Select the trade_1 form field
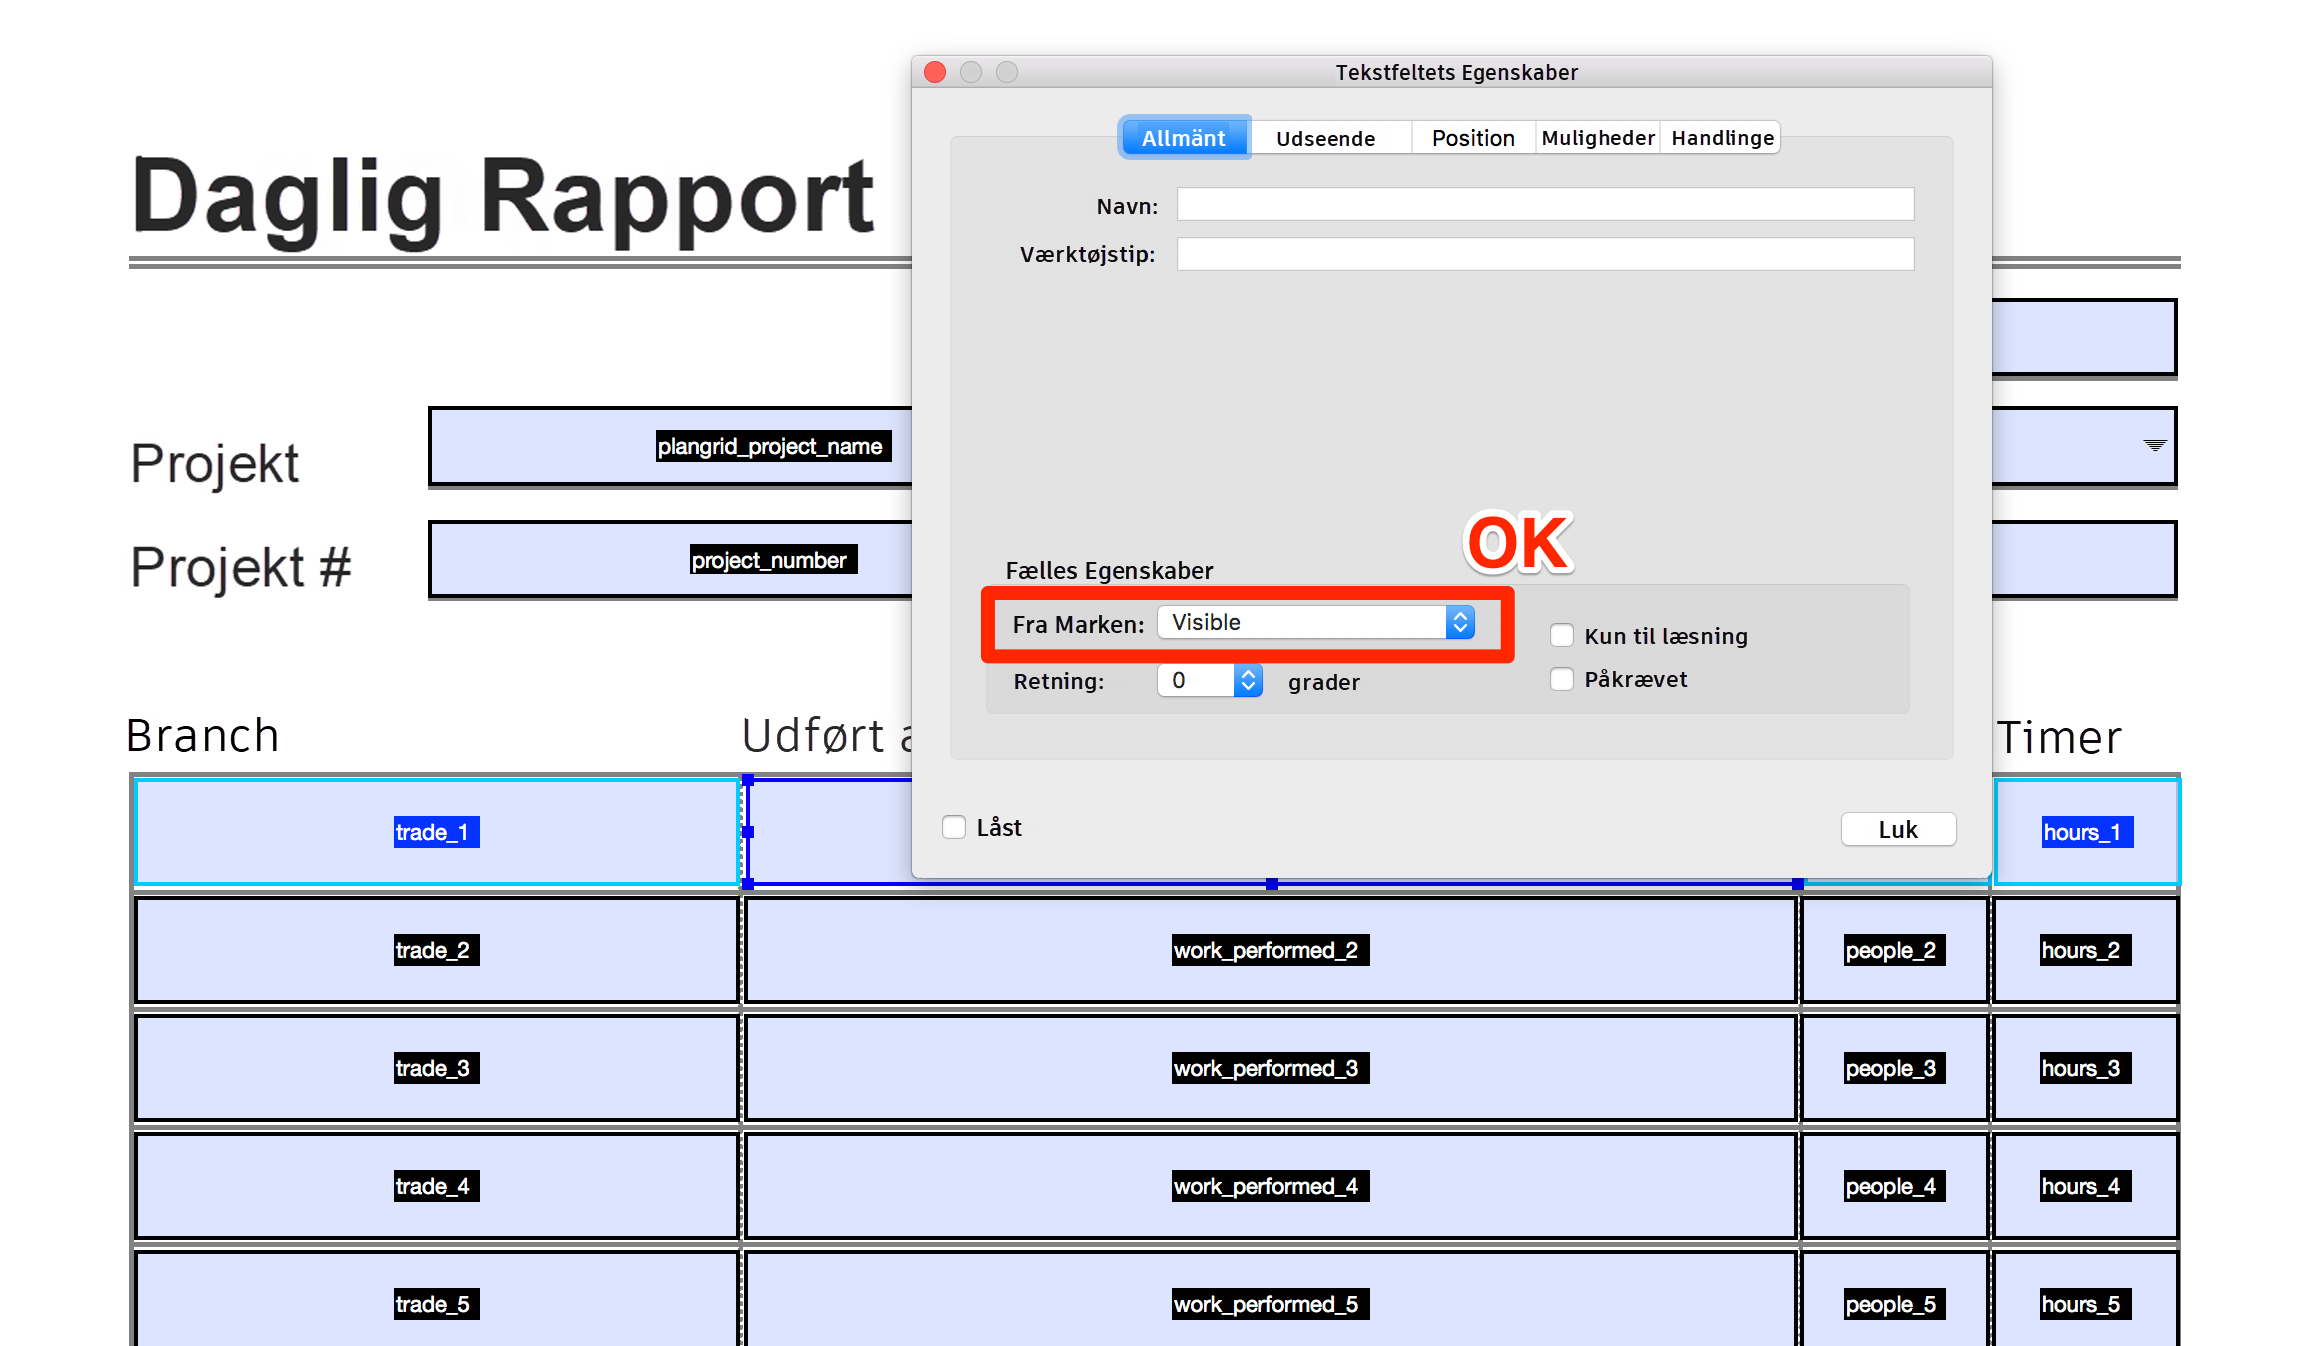The width and height of the screenshot is (2314, 1346). click(436, 832)
